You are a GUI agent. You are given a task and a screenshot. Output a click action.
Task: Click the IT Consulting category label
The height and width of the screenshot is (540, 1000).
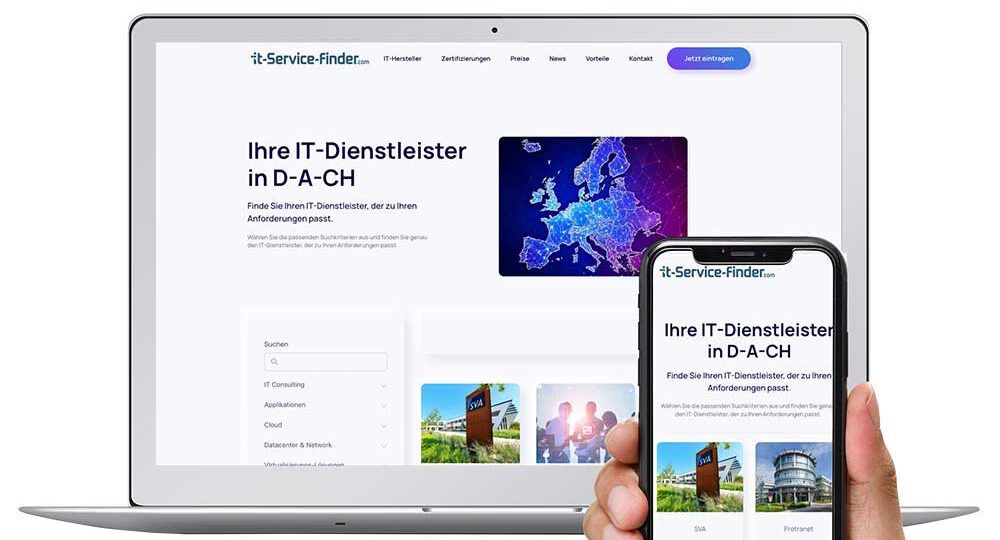[x=284, y=385]
